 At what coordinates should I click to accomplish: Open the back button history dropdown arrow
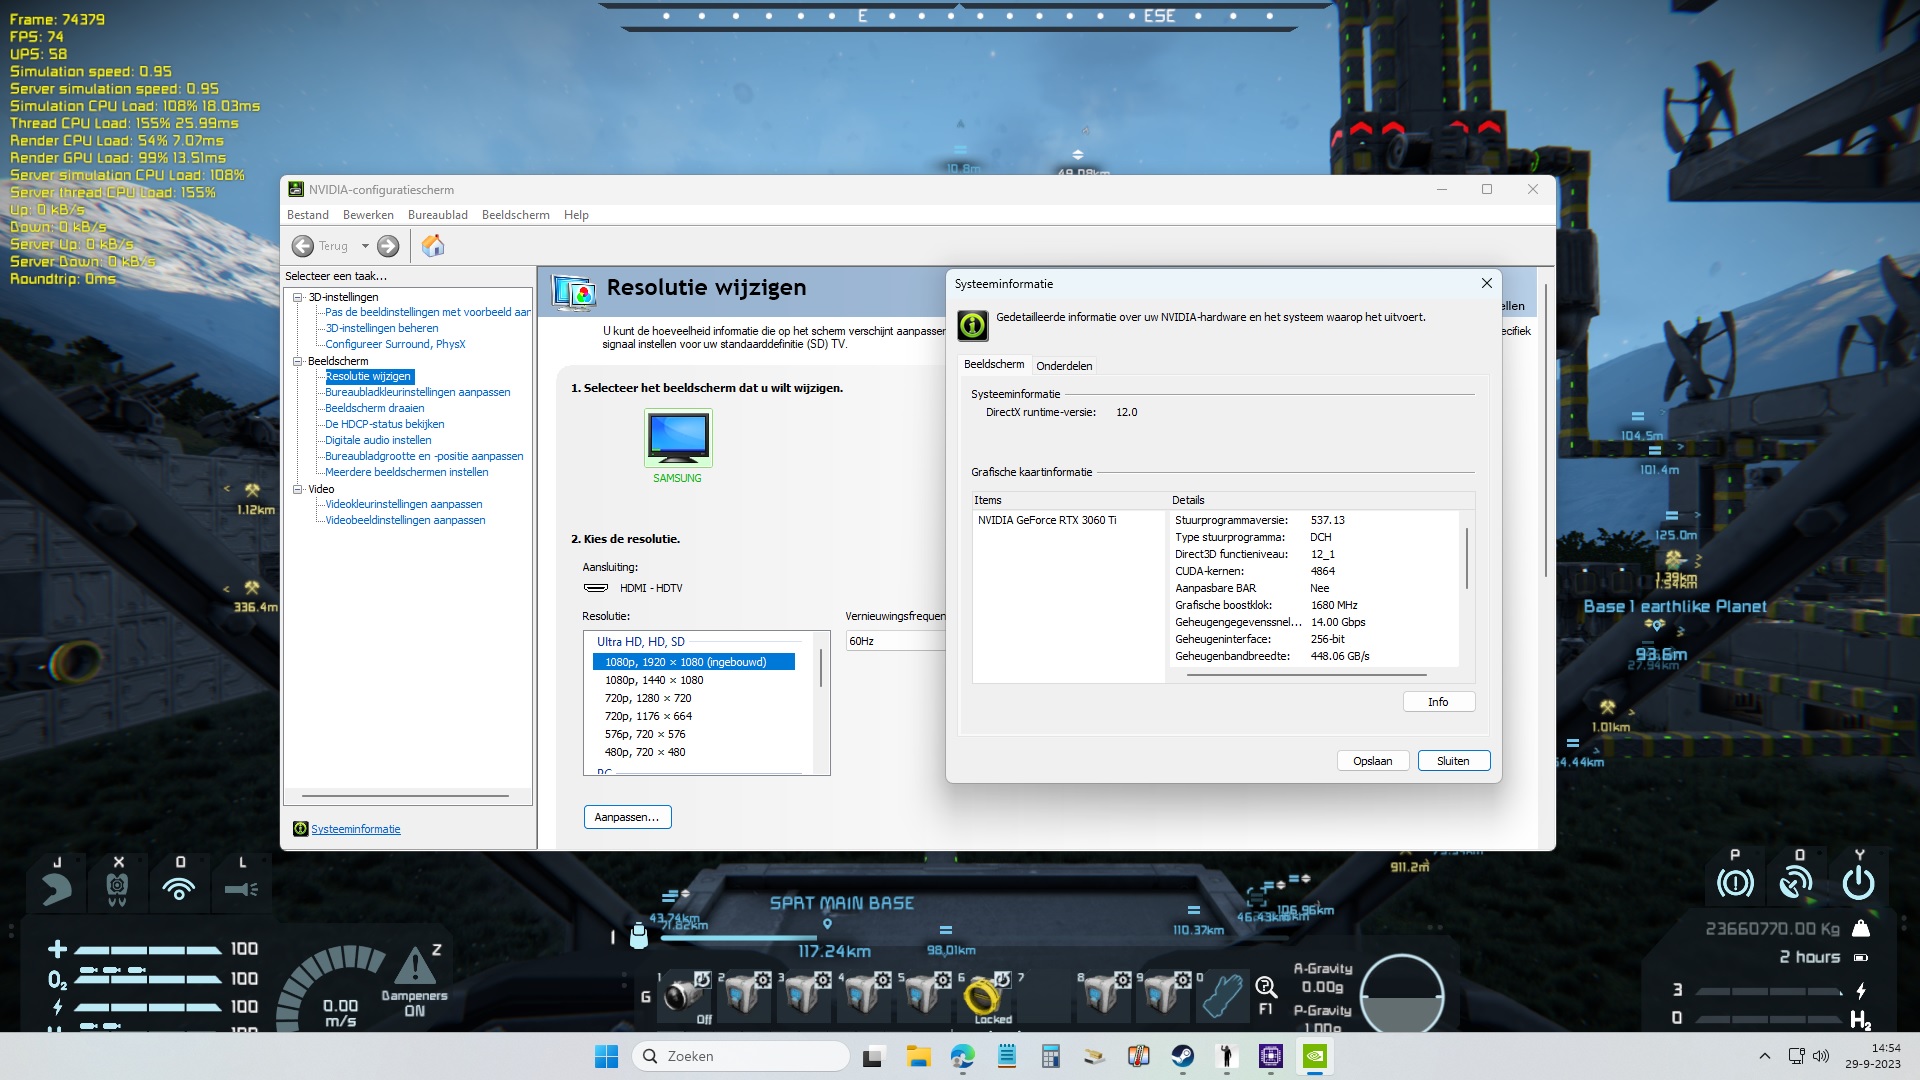coord(365,246)
